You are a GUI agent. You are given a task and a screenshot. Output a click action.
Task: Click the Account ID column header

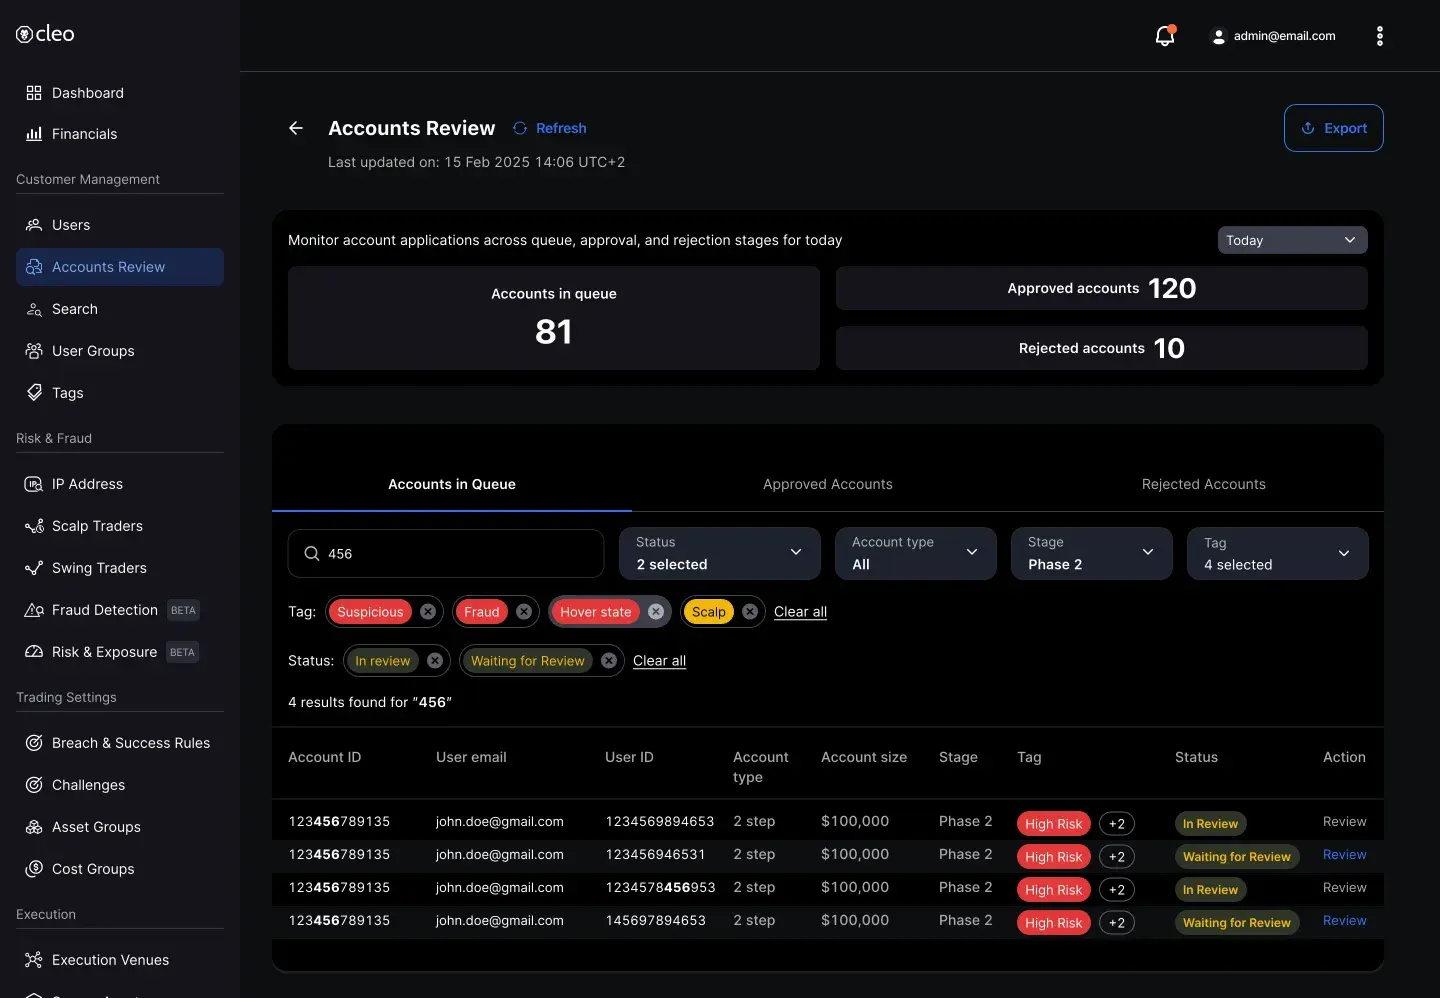(x=324, y=757)
